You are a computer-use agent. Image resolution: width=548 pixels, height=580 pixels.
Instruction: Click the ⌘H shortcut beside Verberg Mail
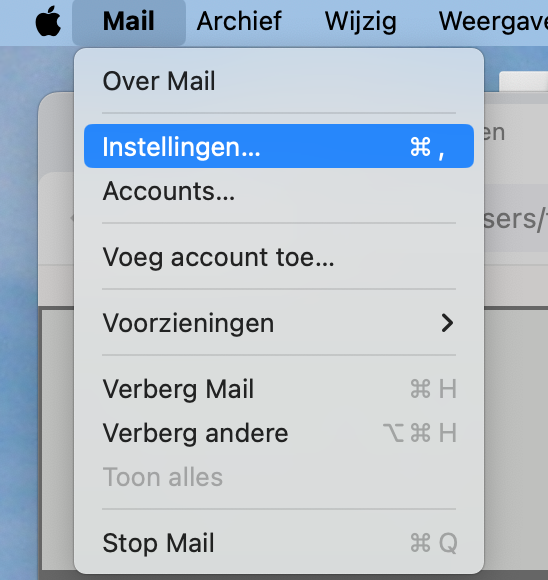[x=433, y=389]
